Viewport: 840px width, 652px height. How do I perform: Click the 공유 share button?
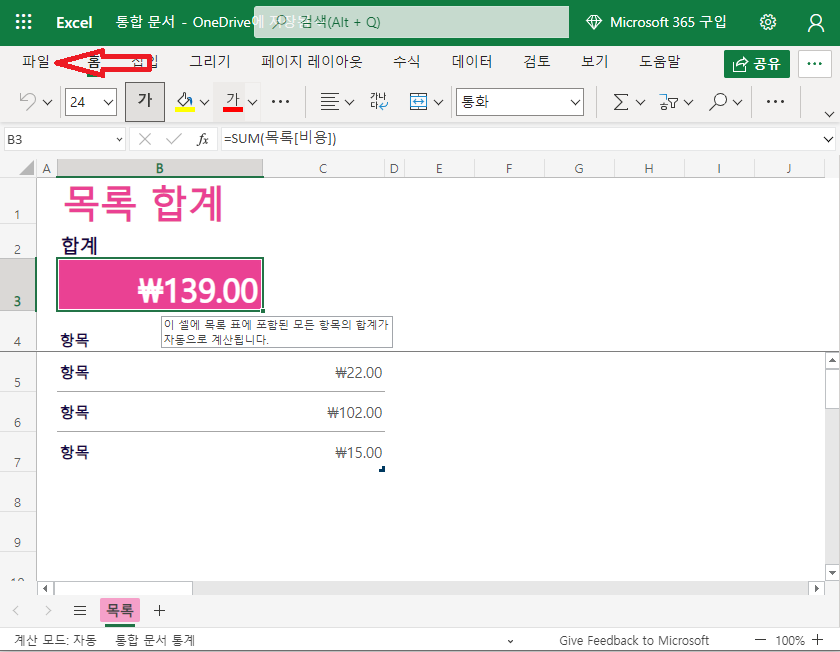tap(757, 62)
